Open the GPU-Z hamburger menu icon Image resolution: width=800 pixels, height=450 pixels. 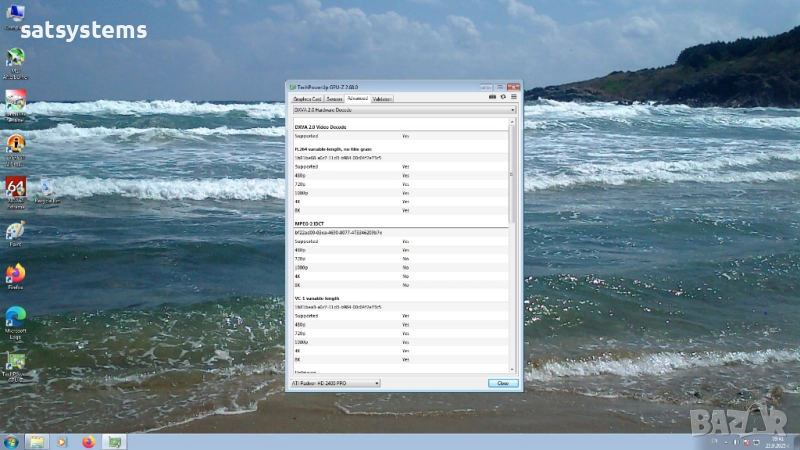coord(514,98)
